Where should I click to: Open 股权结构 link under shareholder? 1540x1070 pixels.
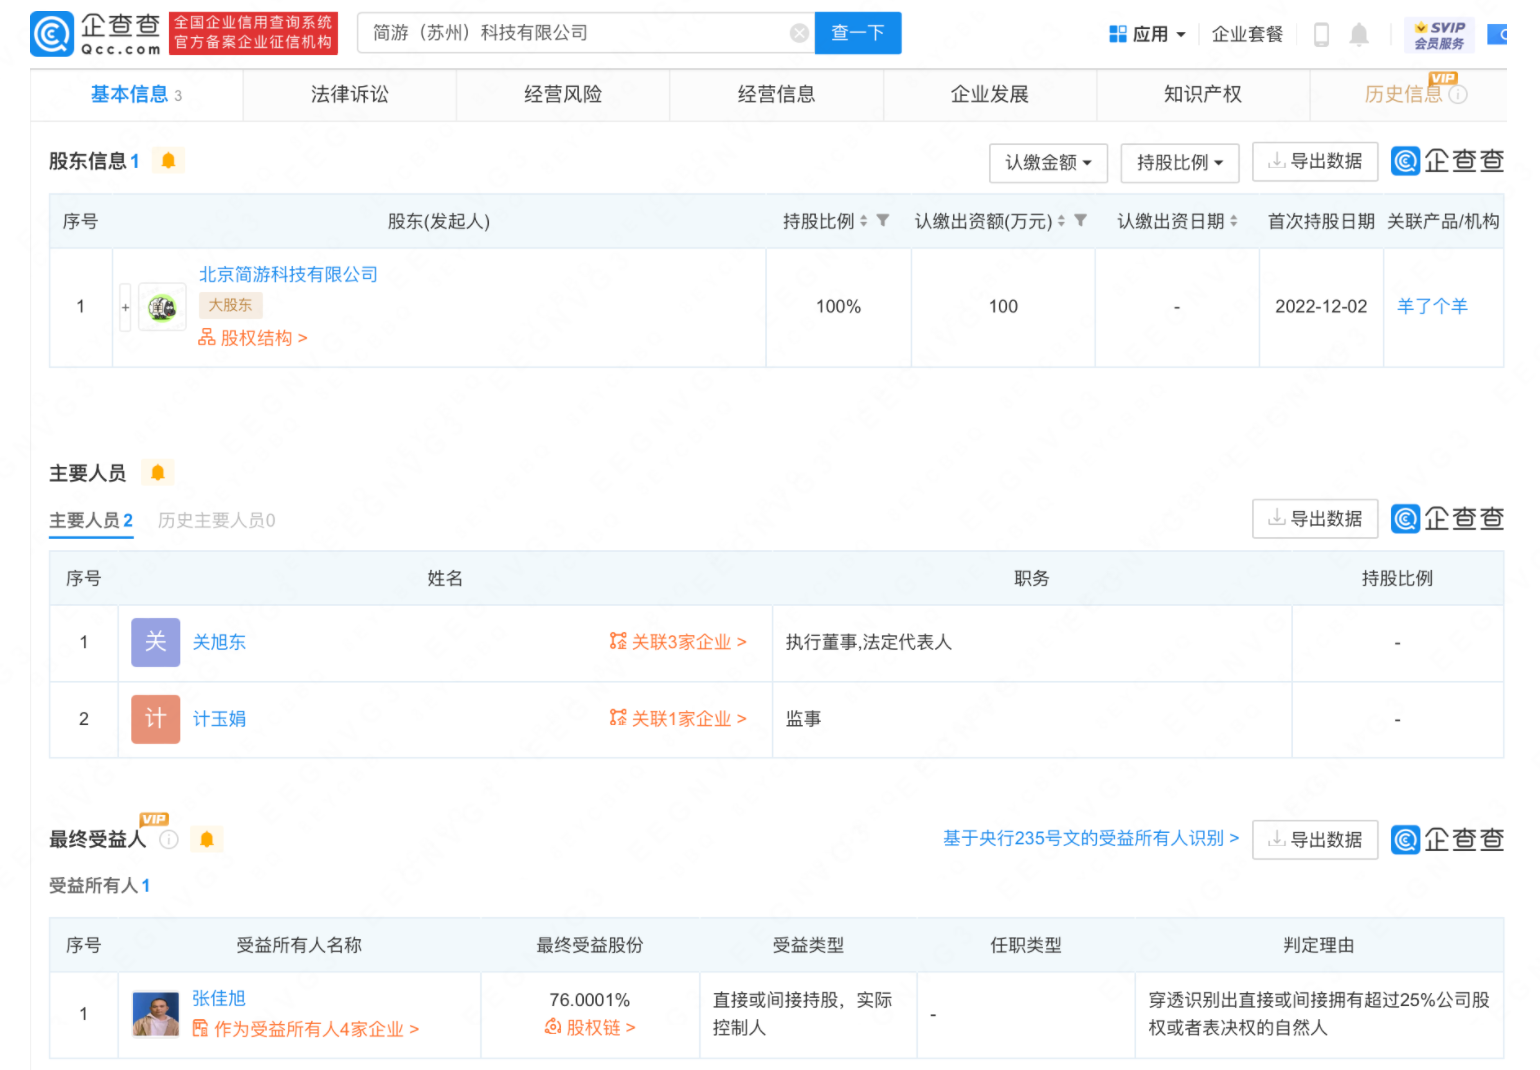click(x=253, y=338)
